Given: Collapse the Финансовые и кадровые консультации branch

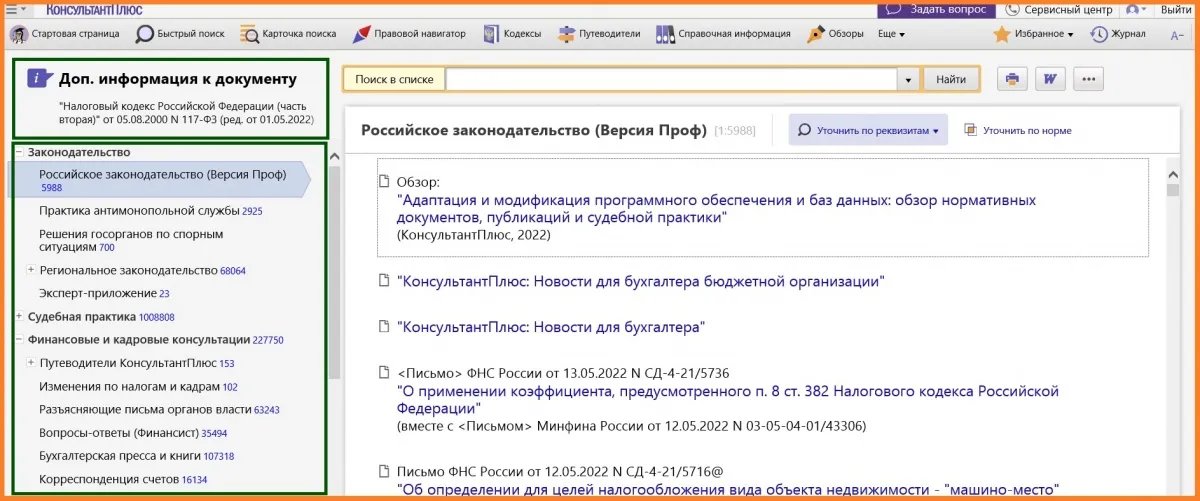Looking at the screenshot, I should 19,340.
